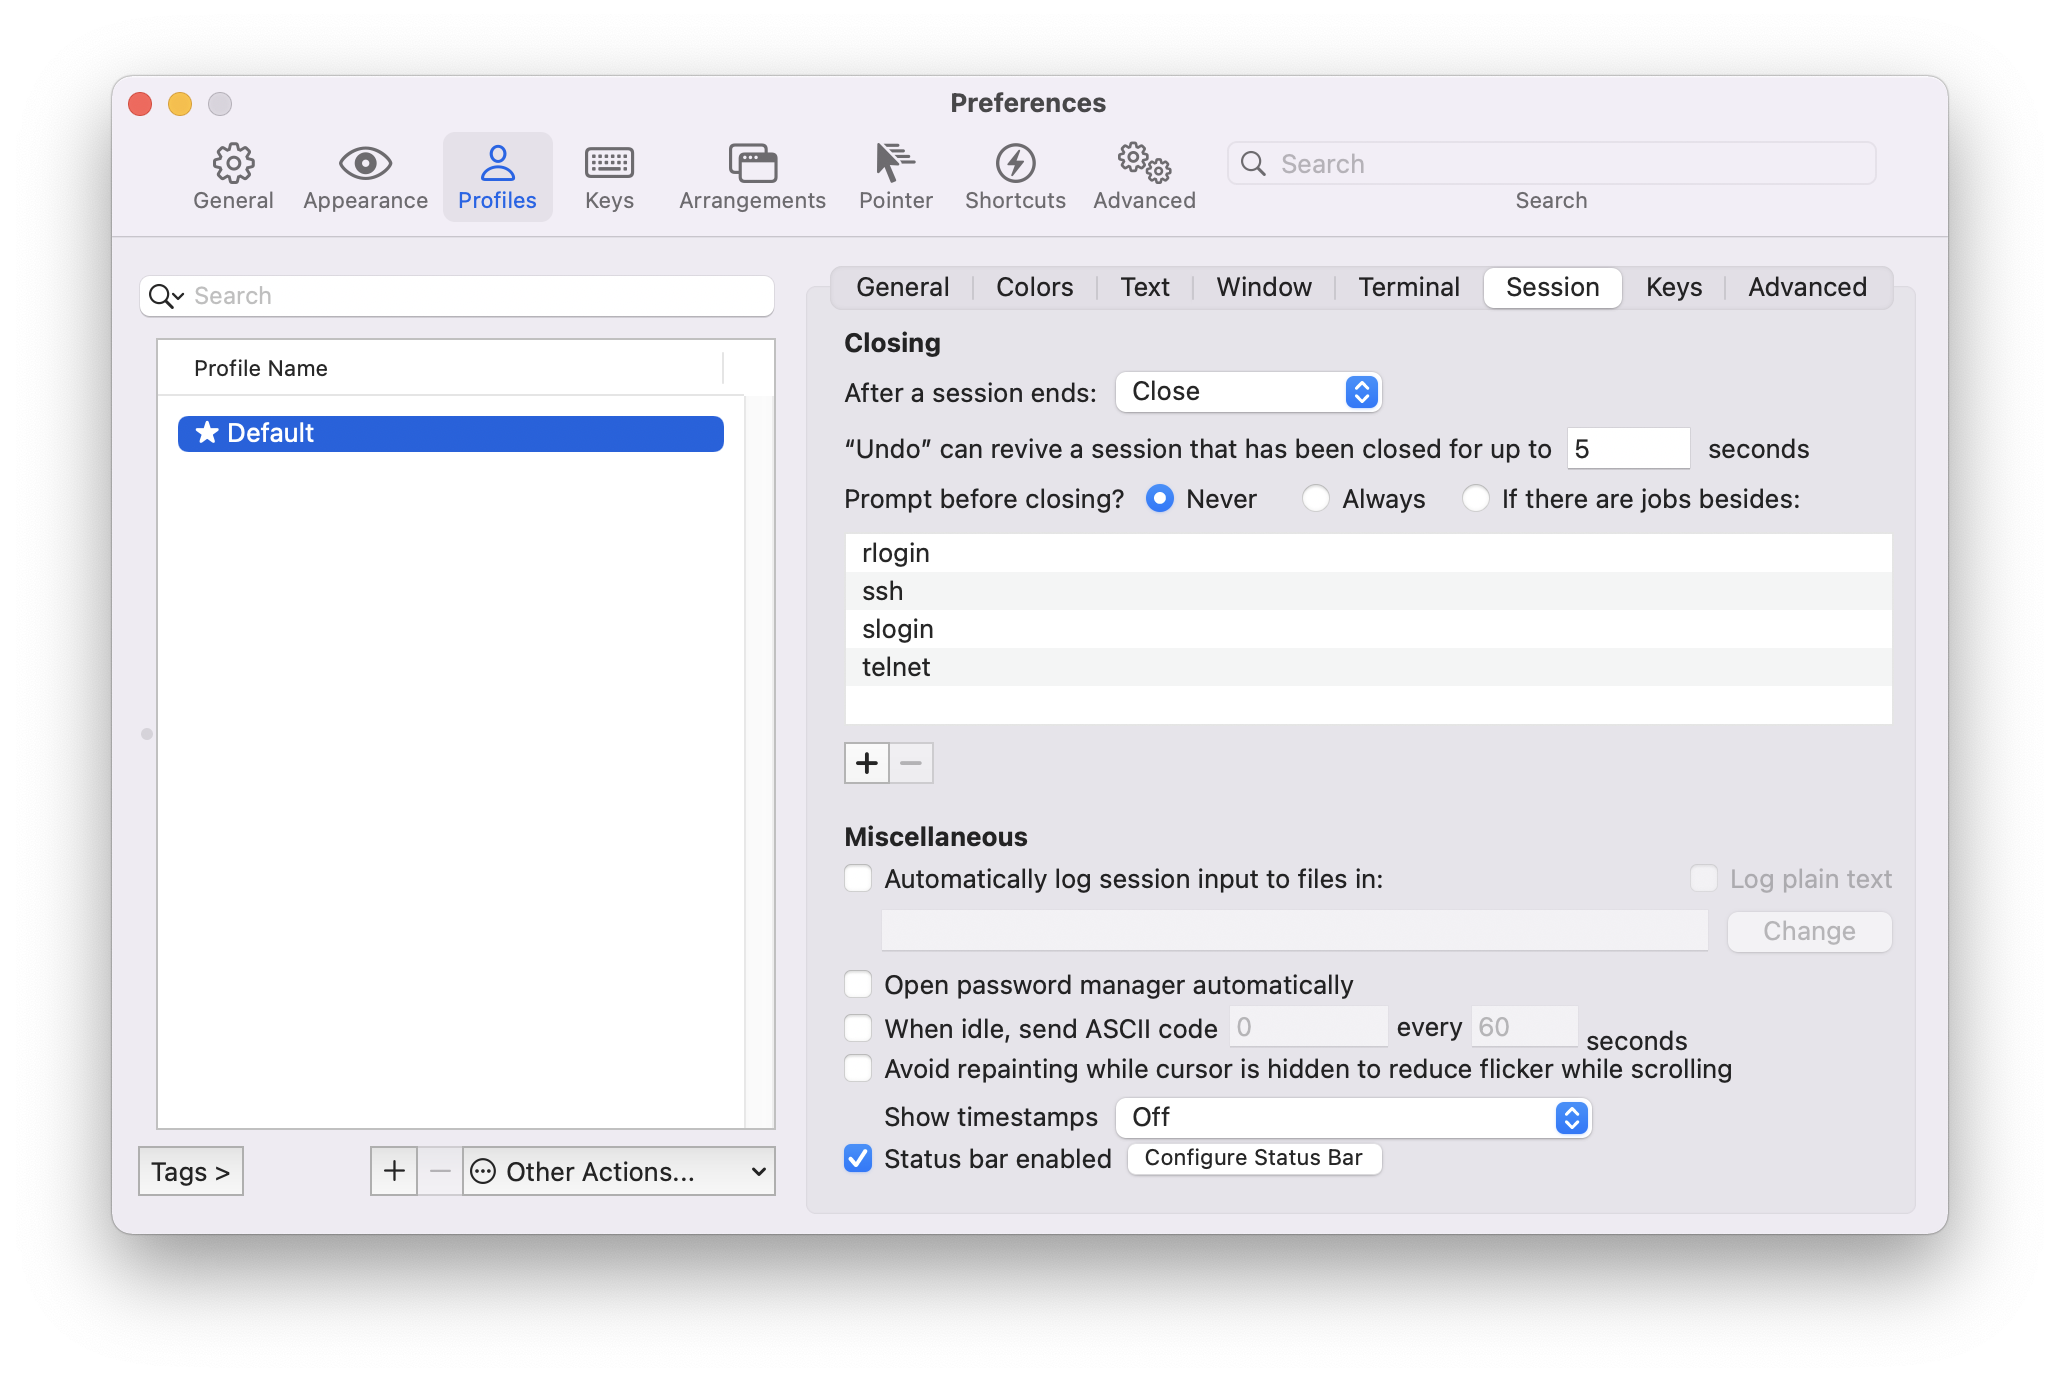Open the Keys keyboard icon pane

click(x=609, y=177)
